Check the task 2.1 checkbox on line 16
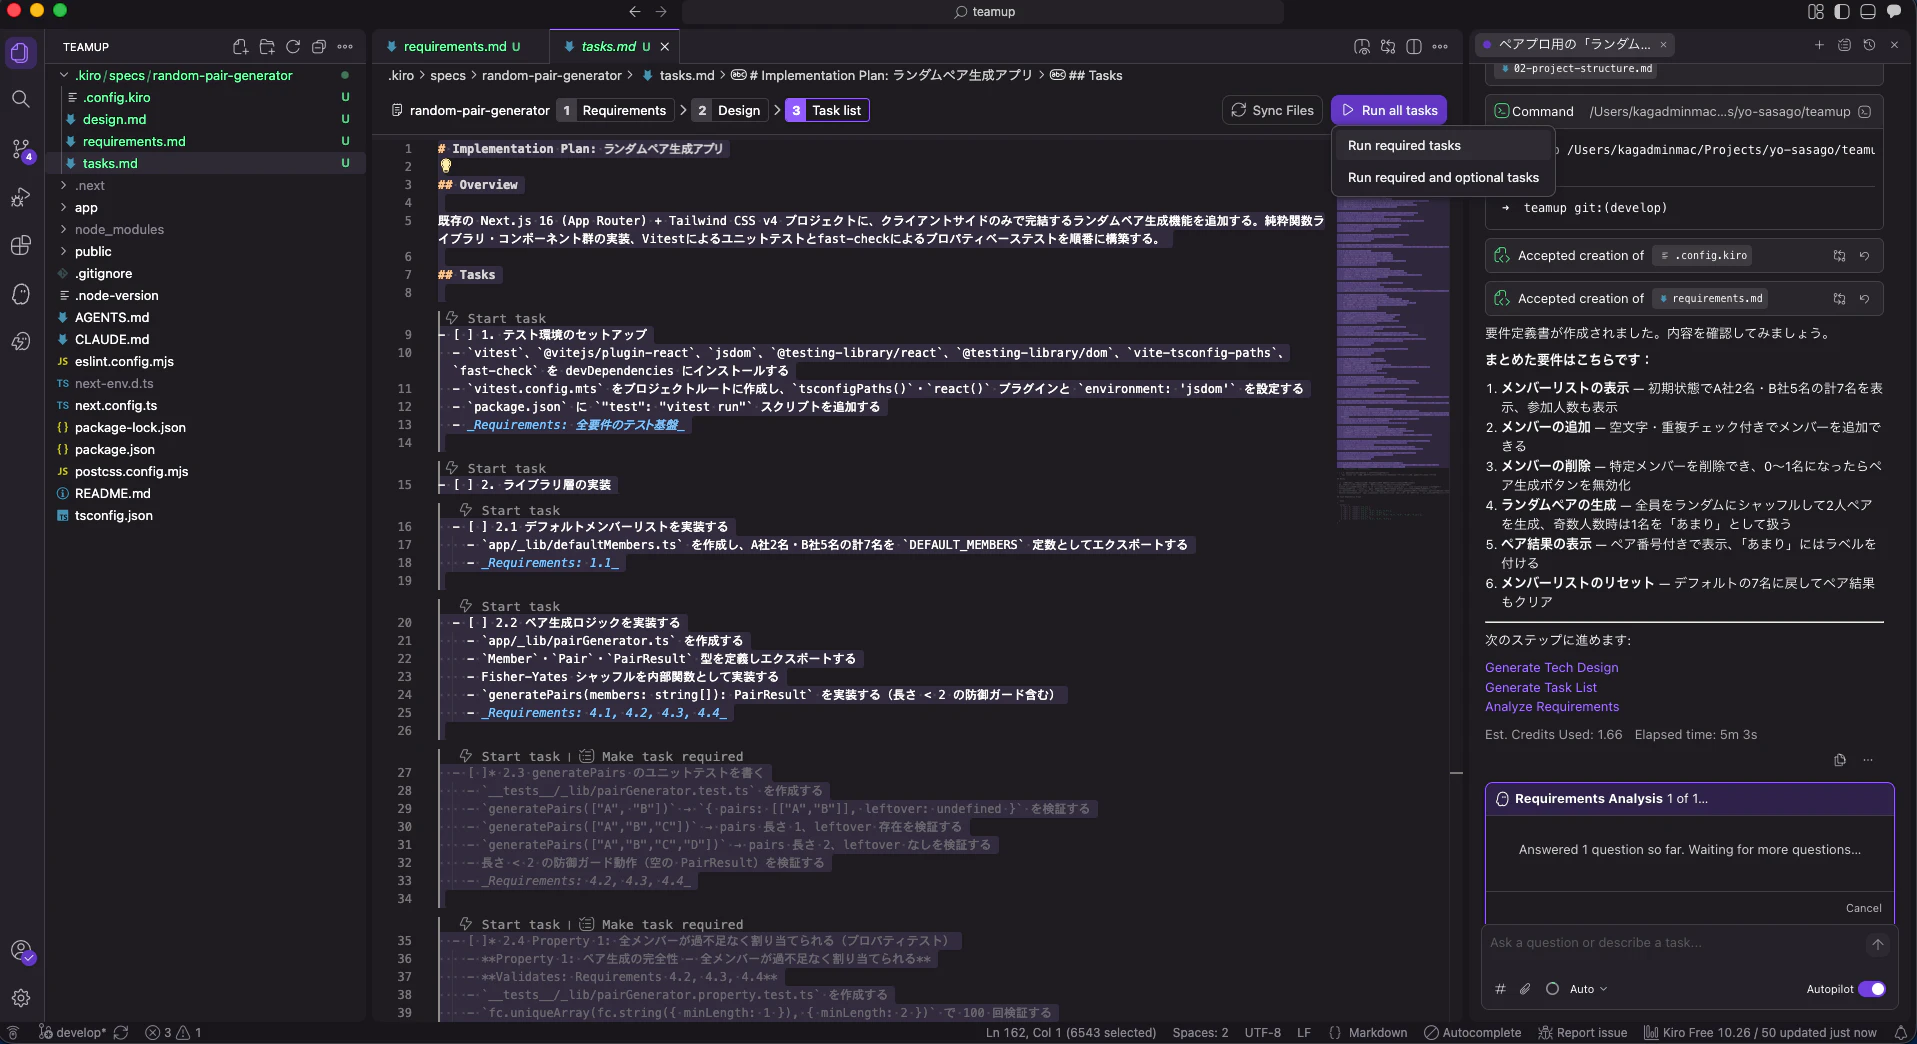Image resolution: width=1917 pixels, height=1044 pixels. pos(477,527)
